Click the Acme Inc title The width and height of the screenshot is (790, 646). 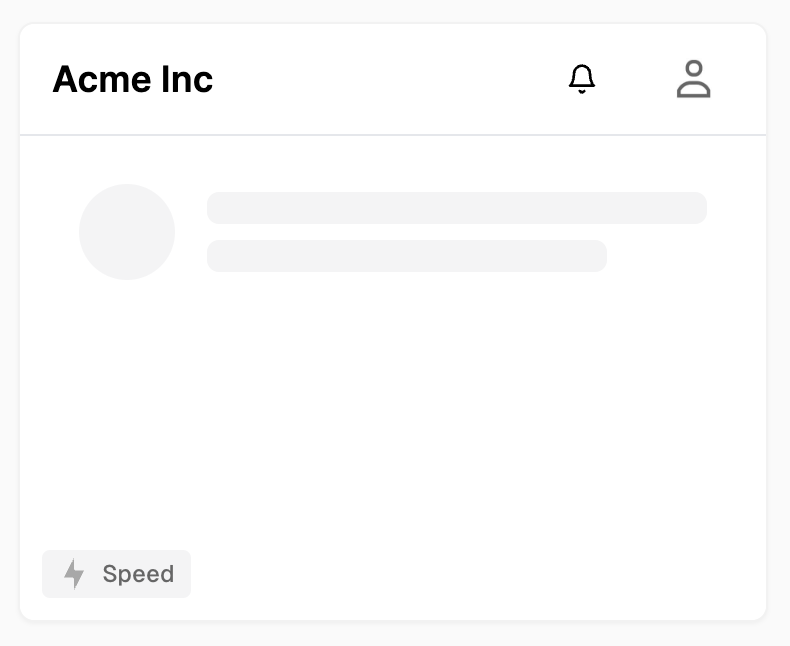click(133, 79)
